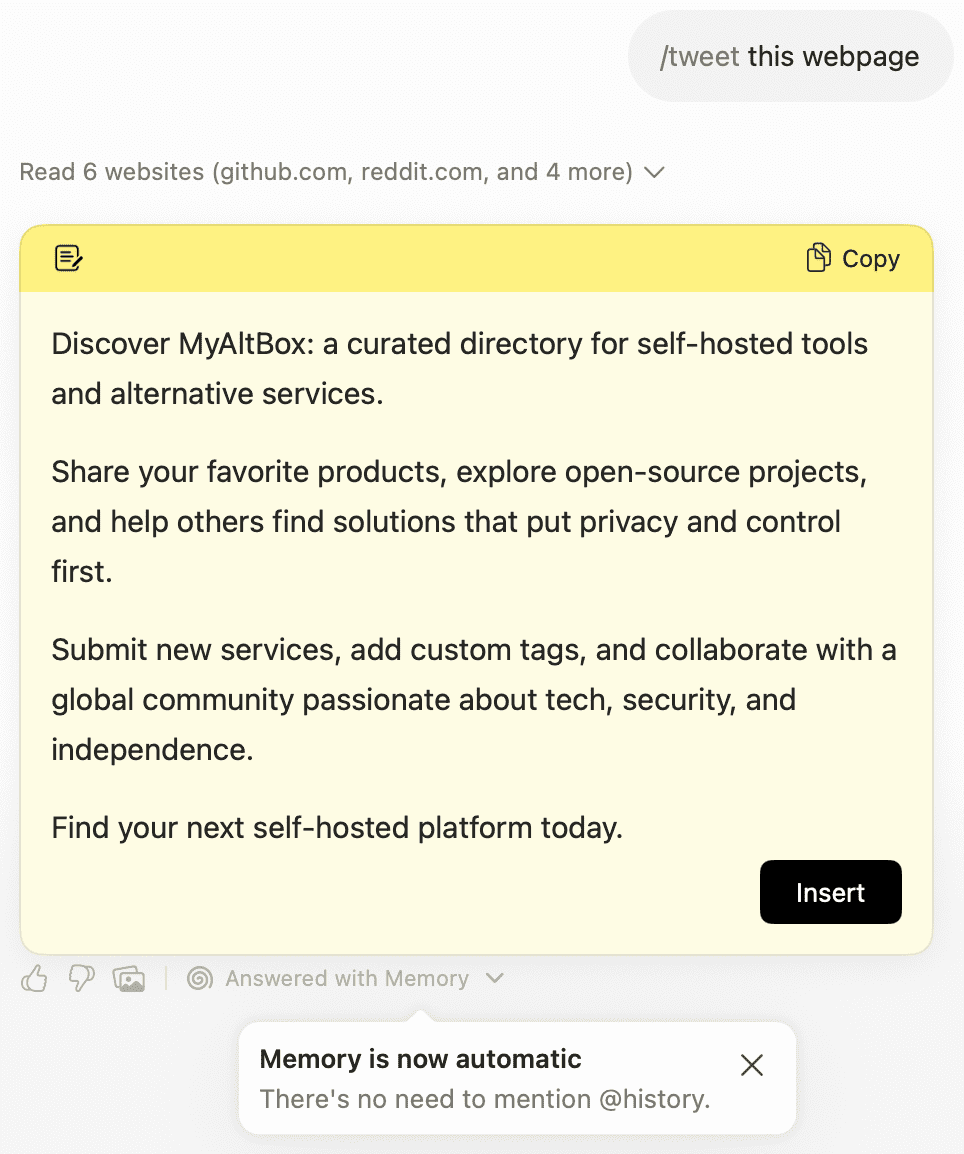Click the note edit icon in yellow header
Viewport: 964px width, 1154px height.
[x=68, y=258]
